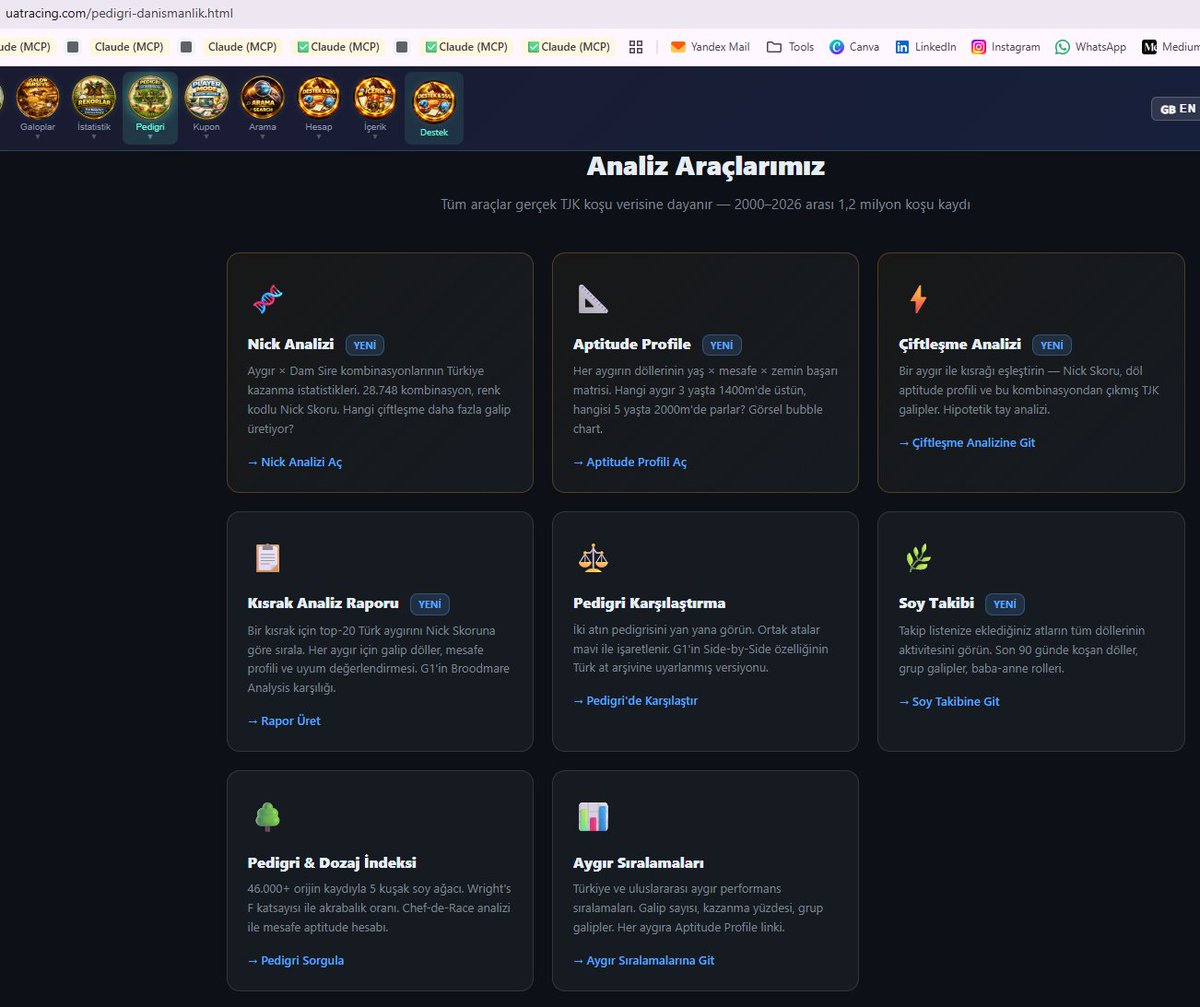
Task: Click the Rapor Üret link
Action: pyautogui.click(x=284, y=721)
